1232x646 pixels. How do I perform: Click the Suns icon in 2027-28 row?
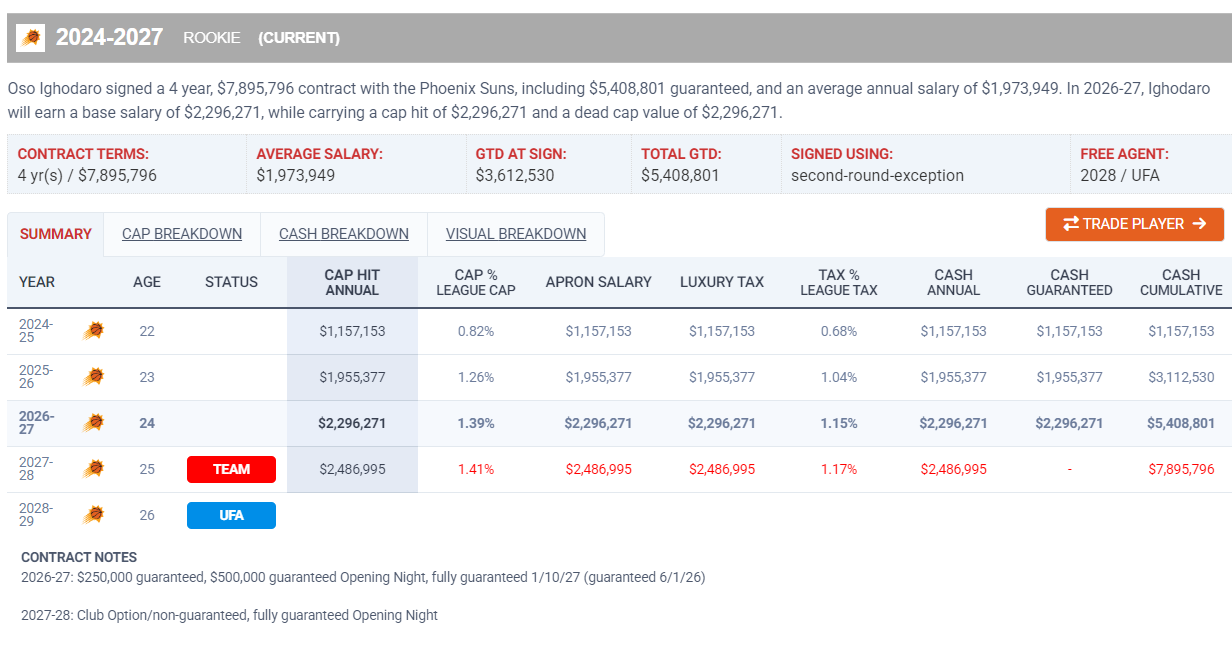click(93, 469)
